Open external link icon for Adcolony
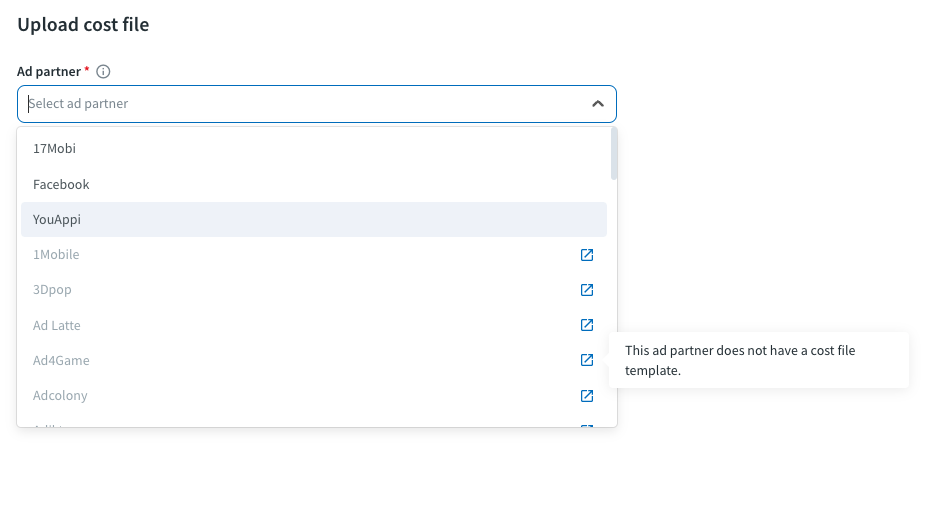The height and width of the screenshot is (506, 929). (587, 395)
